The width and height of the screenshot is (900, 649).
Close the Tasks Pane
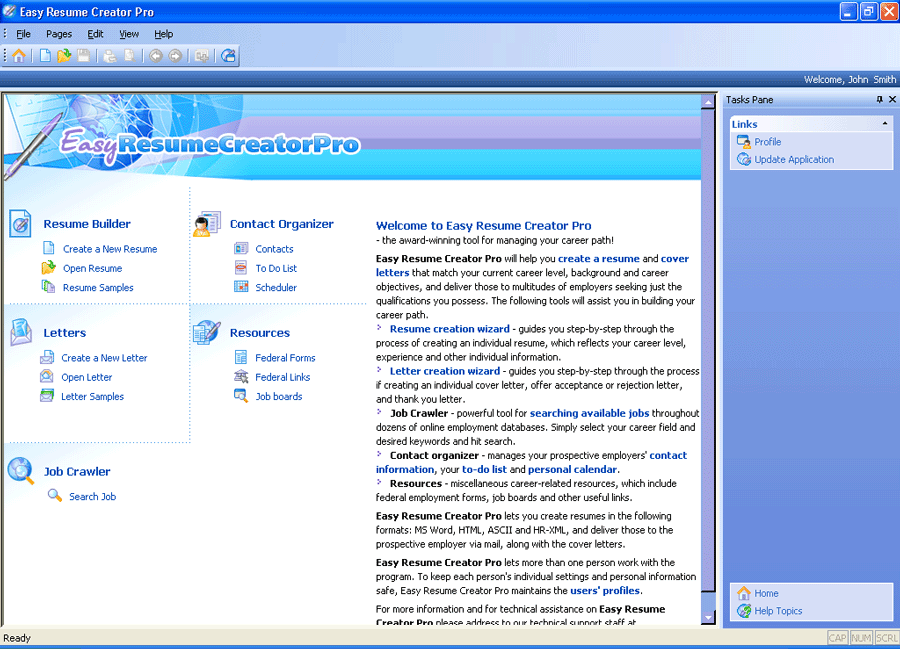pyautogui.click(x=892, y=99)
